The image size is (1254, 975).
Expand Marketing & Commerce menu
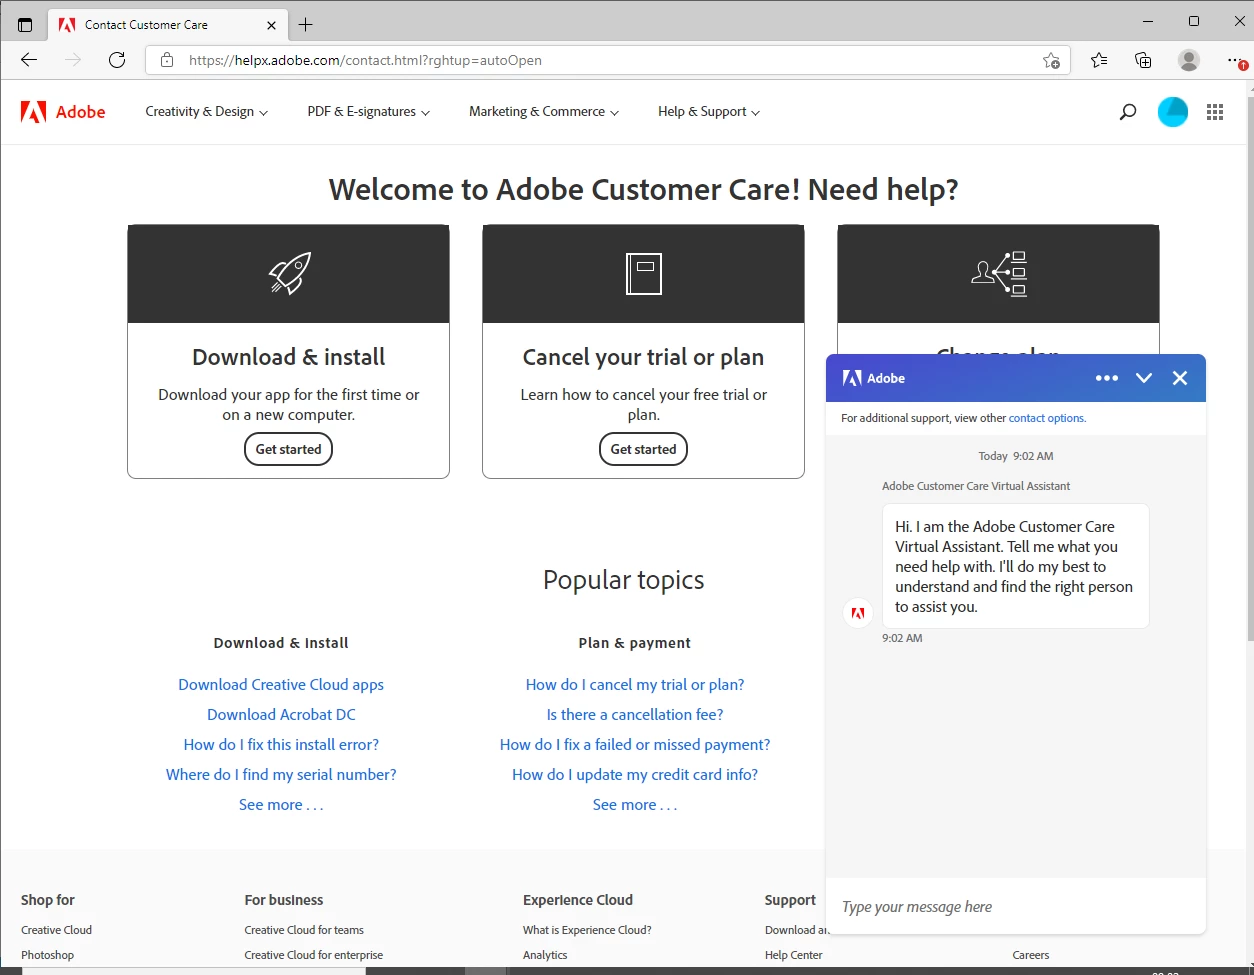544,112
